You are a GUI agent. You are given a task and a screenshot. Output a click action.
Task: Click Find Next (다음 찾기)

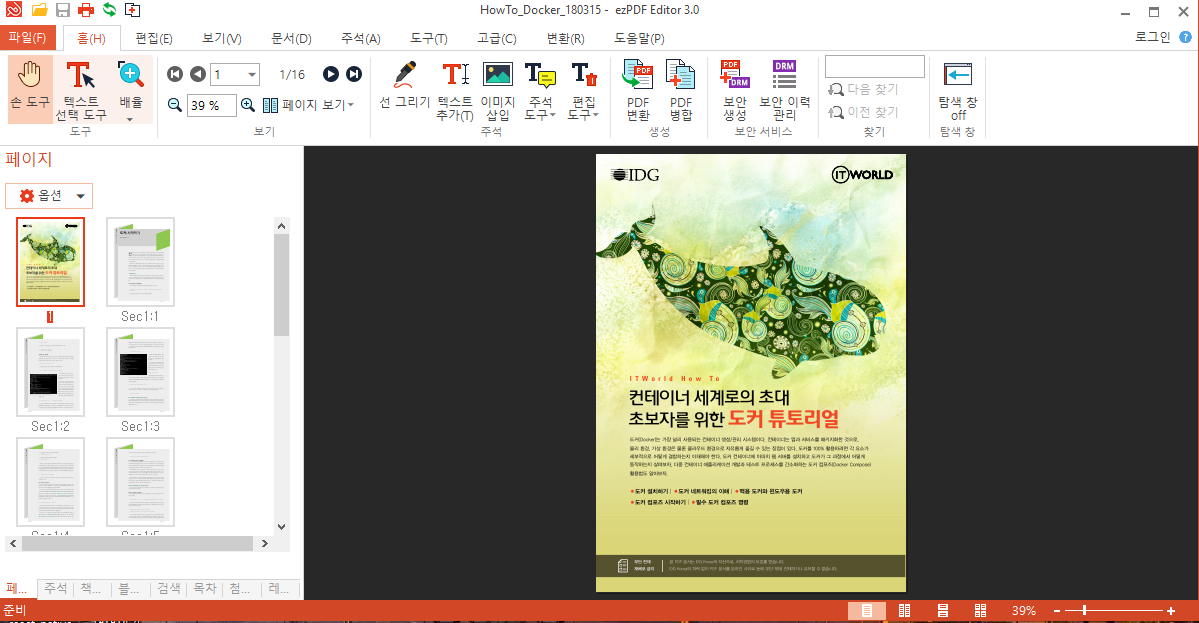pos(863,89)
